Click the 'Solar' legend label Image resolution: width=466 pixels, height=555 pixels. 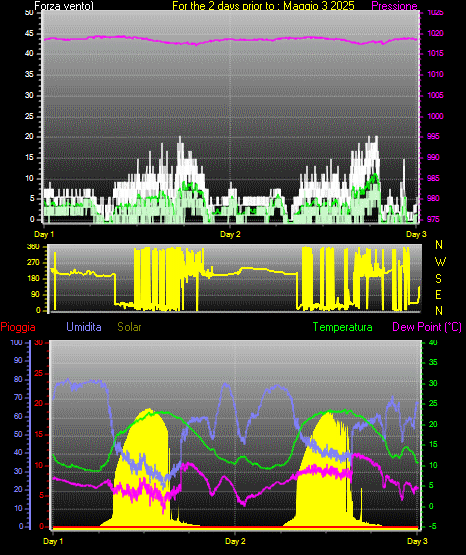[x=129, y=327]
